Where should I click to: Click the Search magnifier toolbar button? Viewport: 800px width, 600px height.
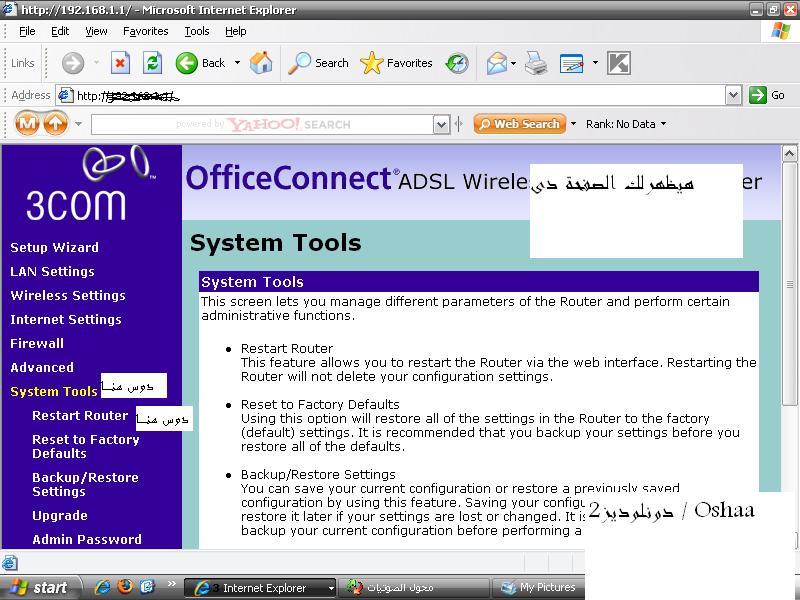pos(318,63)
